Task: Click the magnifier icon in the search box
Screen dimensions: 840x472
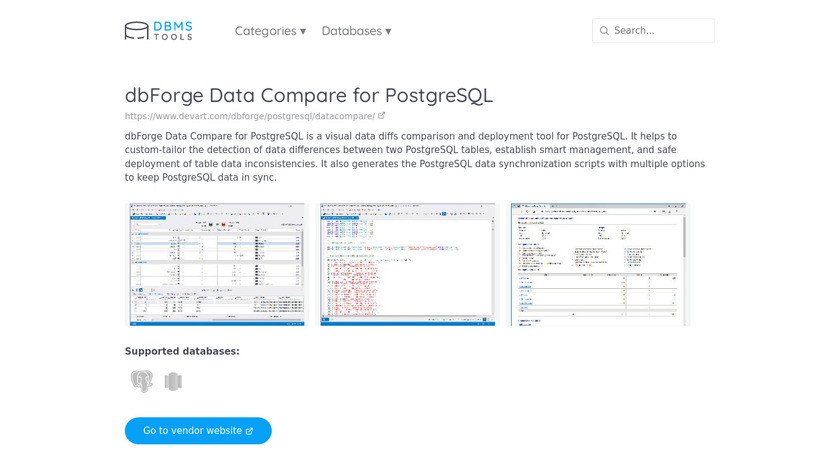Action: click(604, 31)
